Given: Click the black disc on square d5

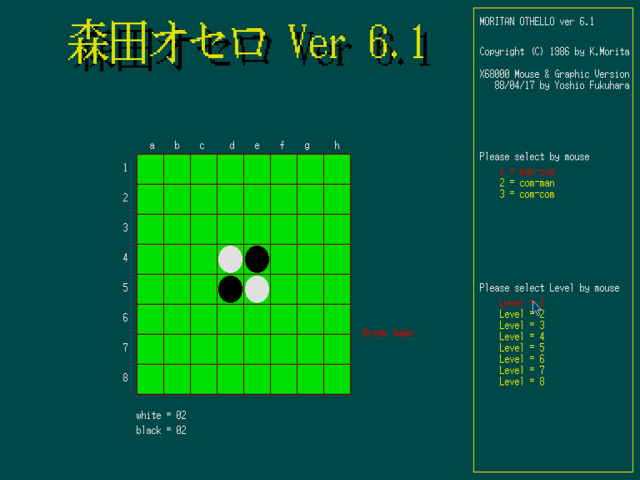Looking at the screenshot, I should coord(231,289).
